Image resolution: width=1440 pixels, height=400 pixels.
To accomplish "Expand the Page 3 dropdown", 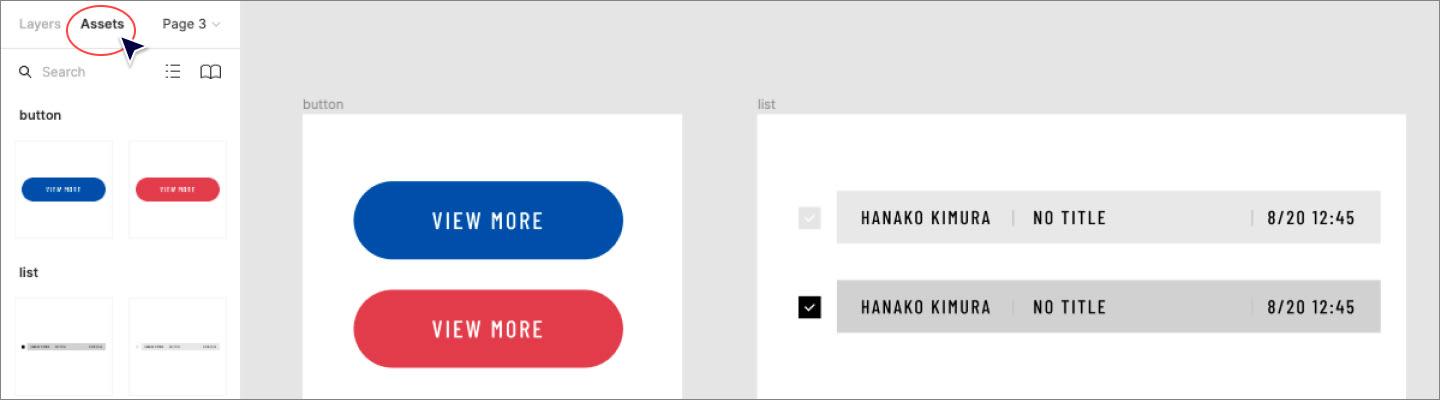I will pyautogui.click(x=191, y=24).
